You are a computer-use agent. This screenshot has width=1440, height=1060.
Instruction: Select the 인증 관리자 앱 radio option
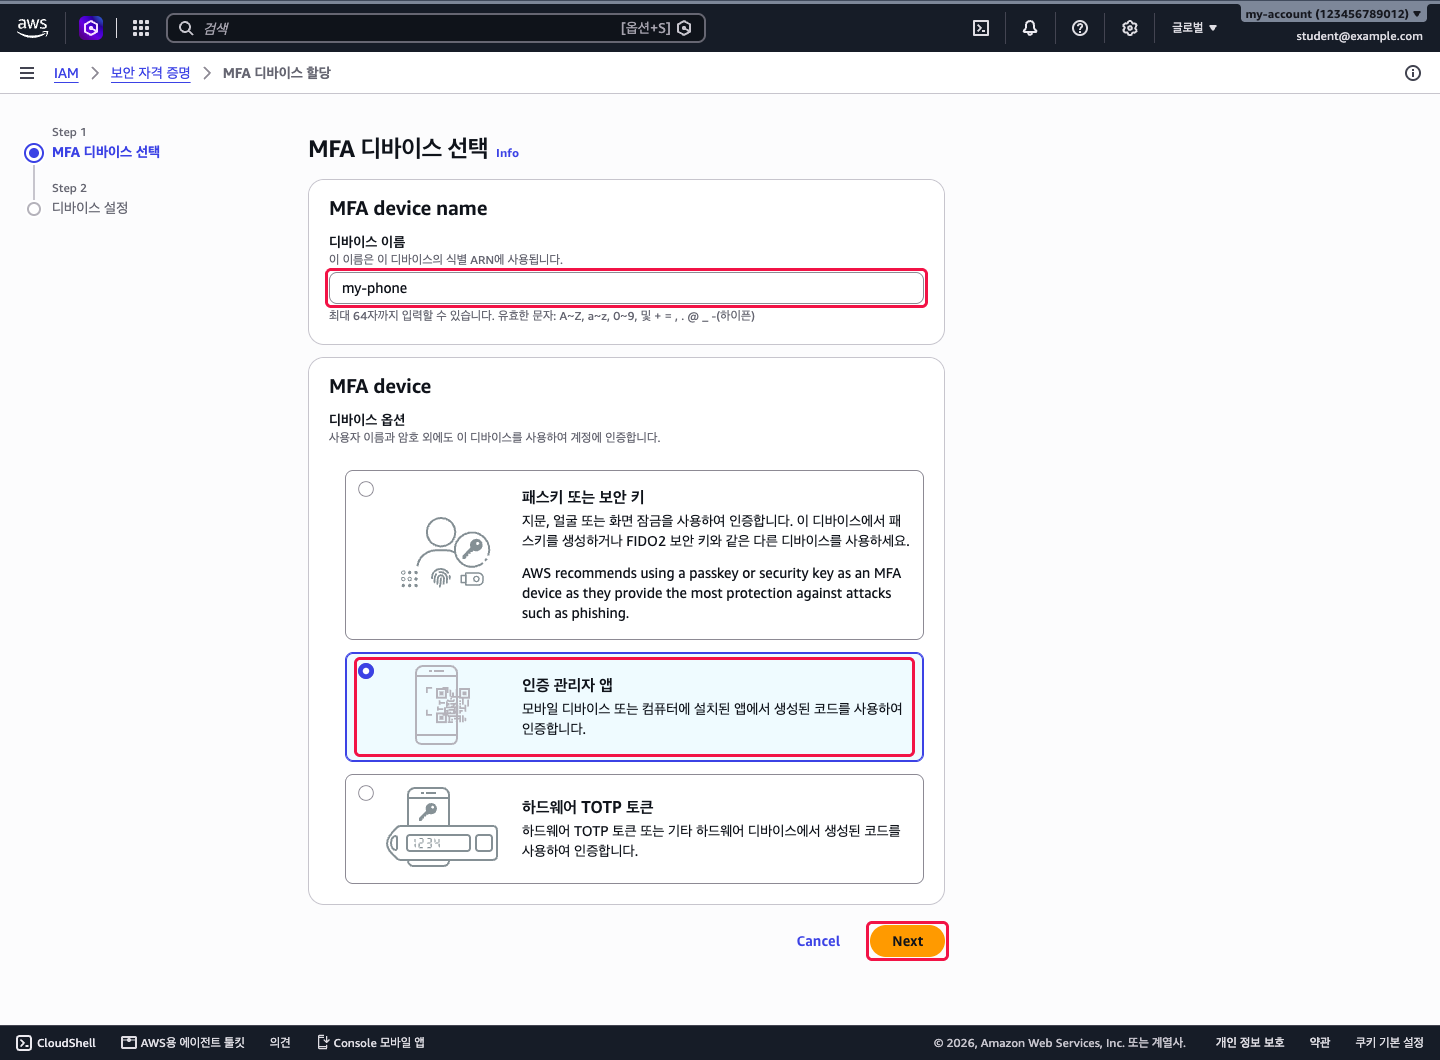[366, 671]
